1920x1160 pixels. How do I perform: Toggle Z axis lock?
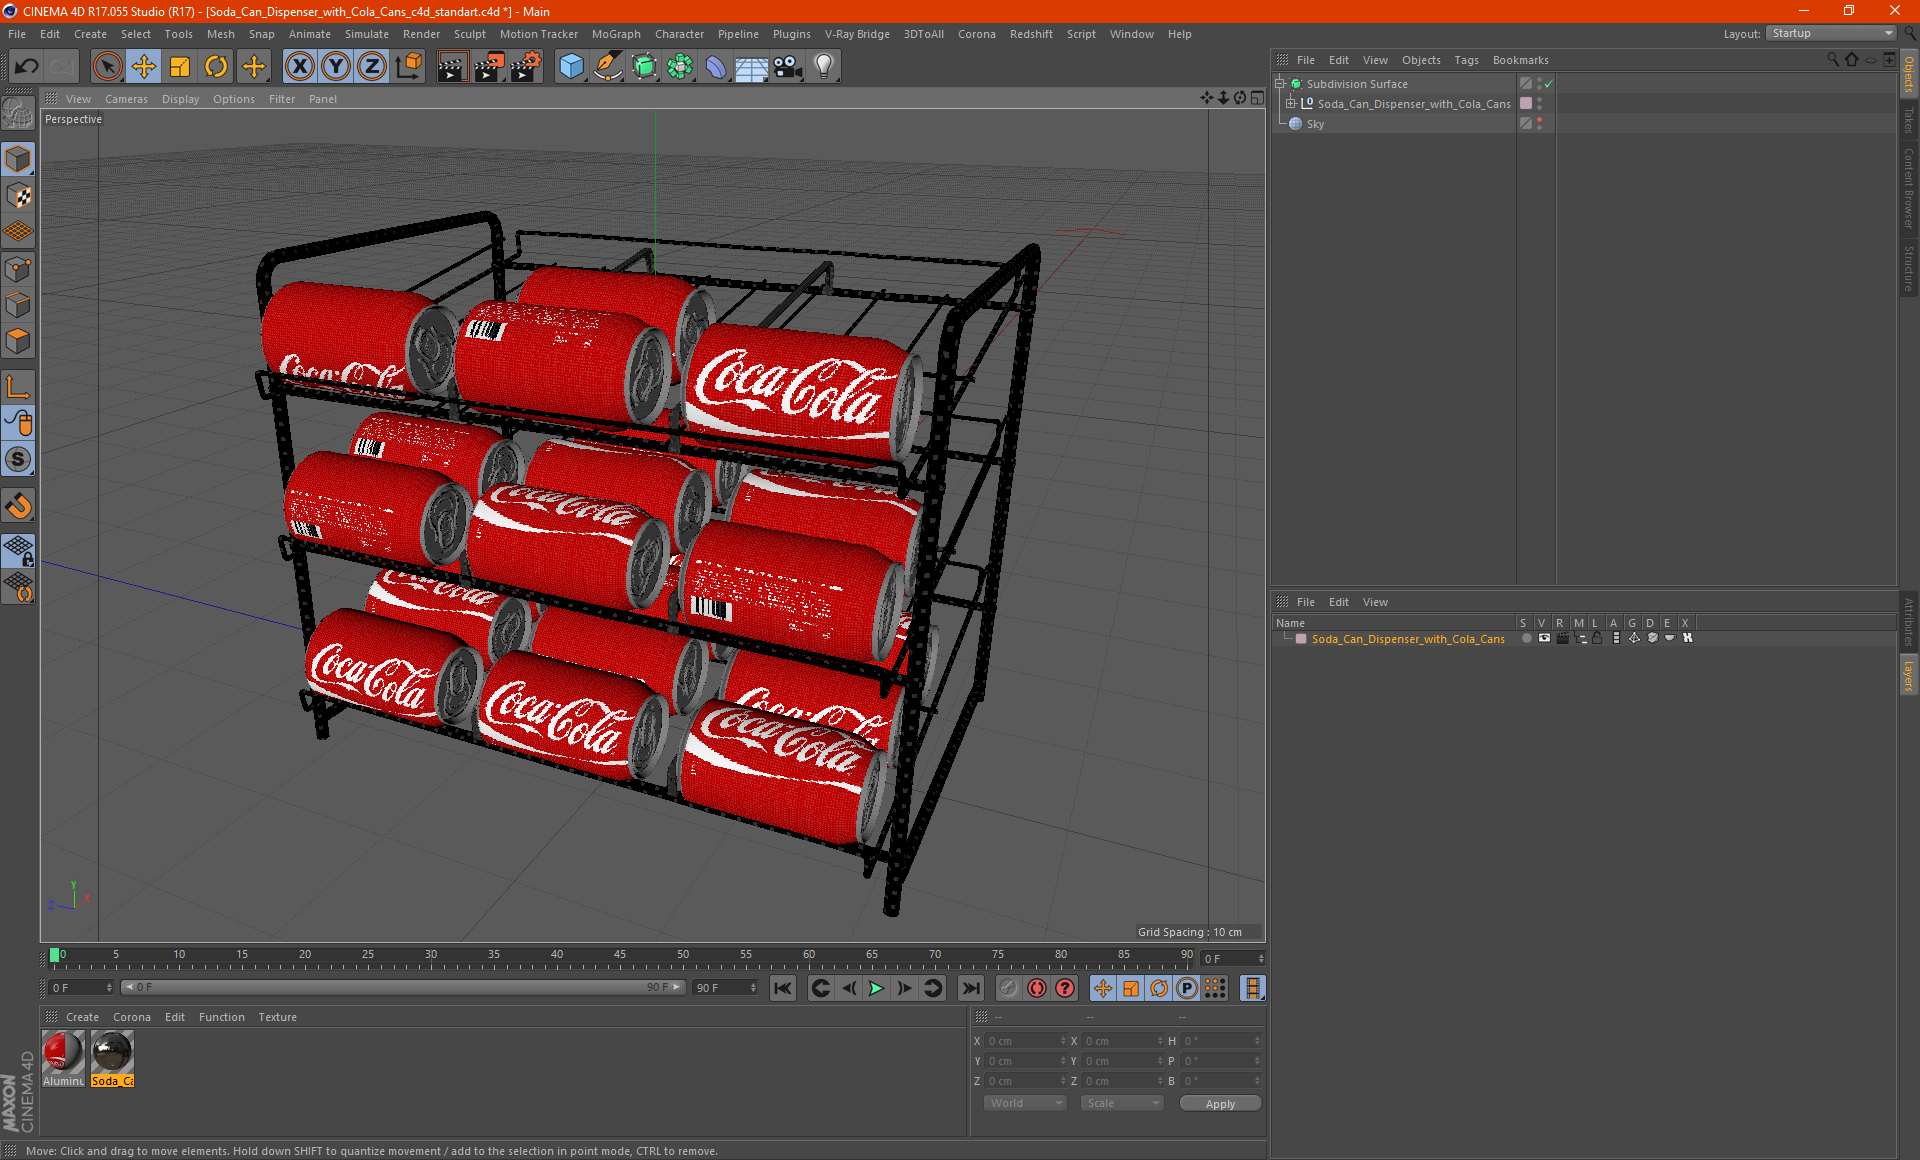point(372,67)
